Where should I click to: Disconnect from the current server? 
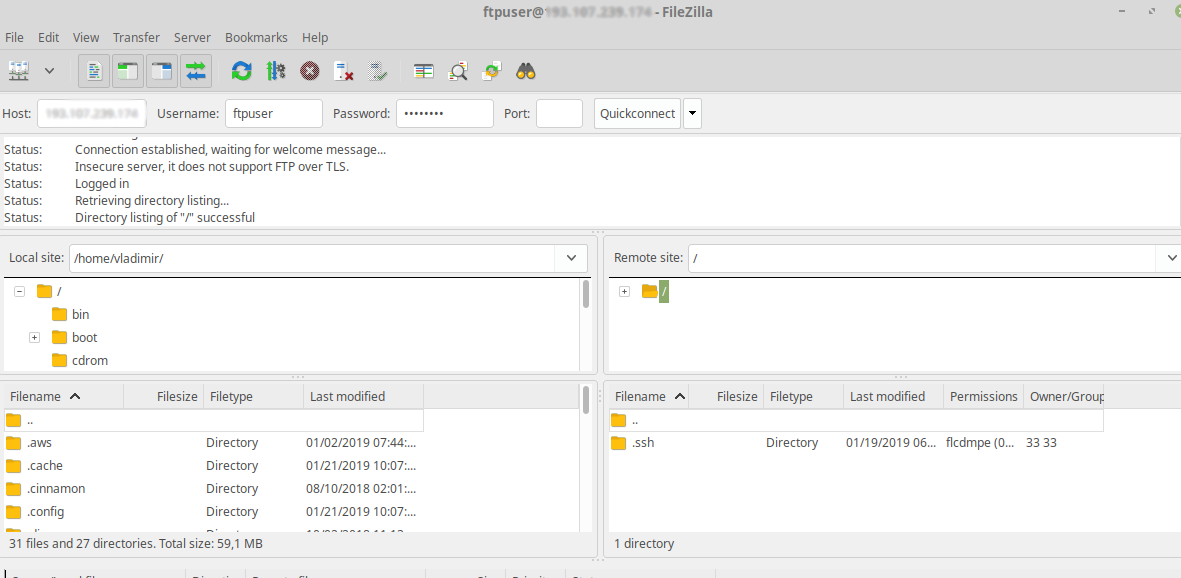[x=343, y=72]
